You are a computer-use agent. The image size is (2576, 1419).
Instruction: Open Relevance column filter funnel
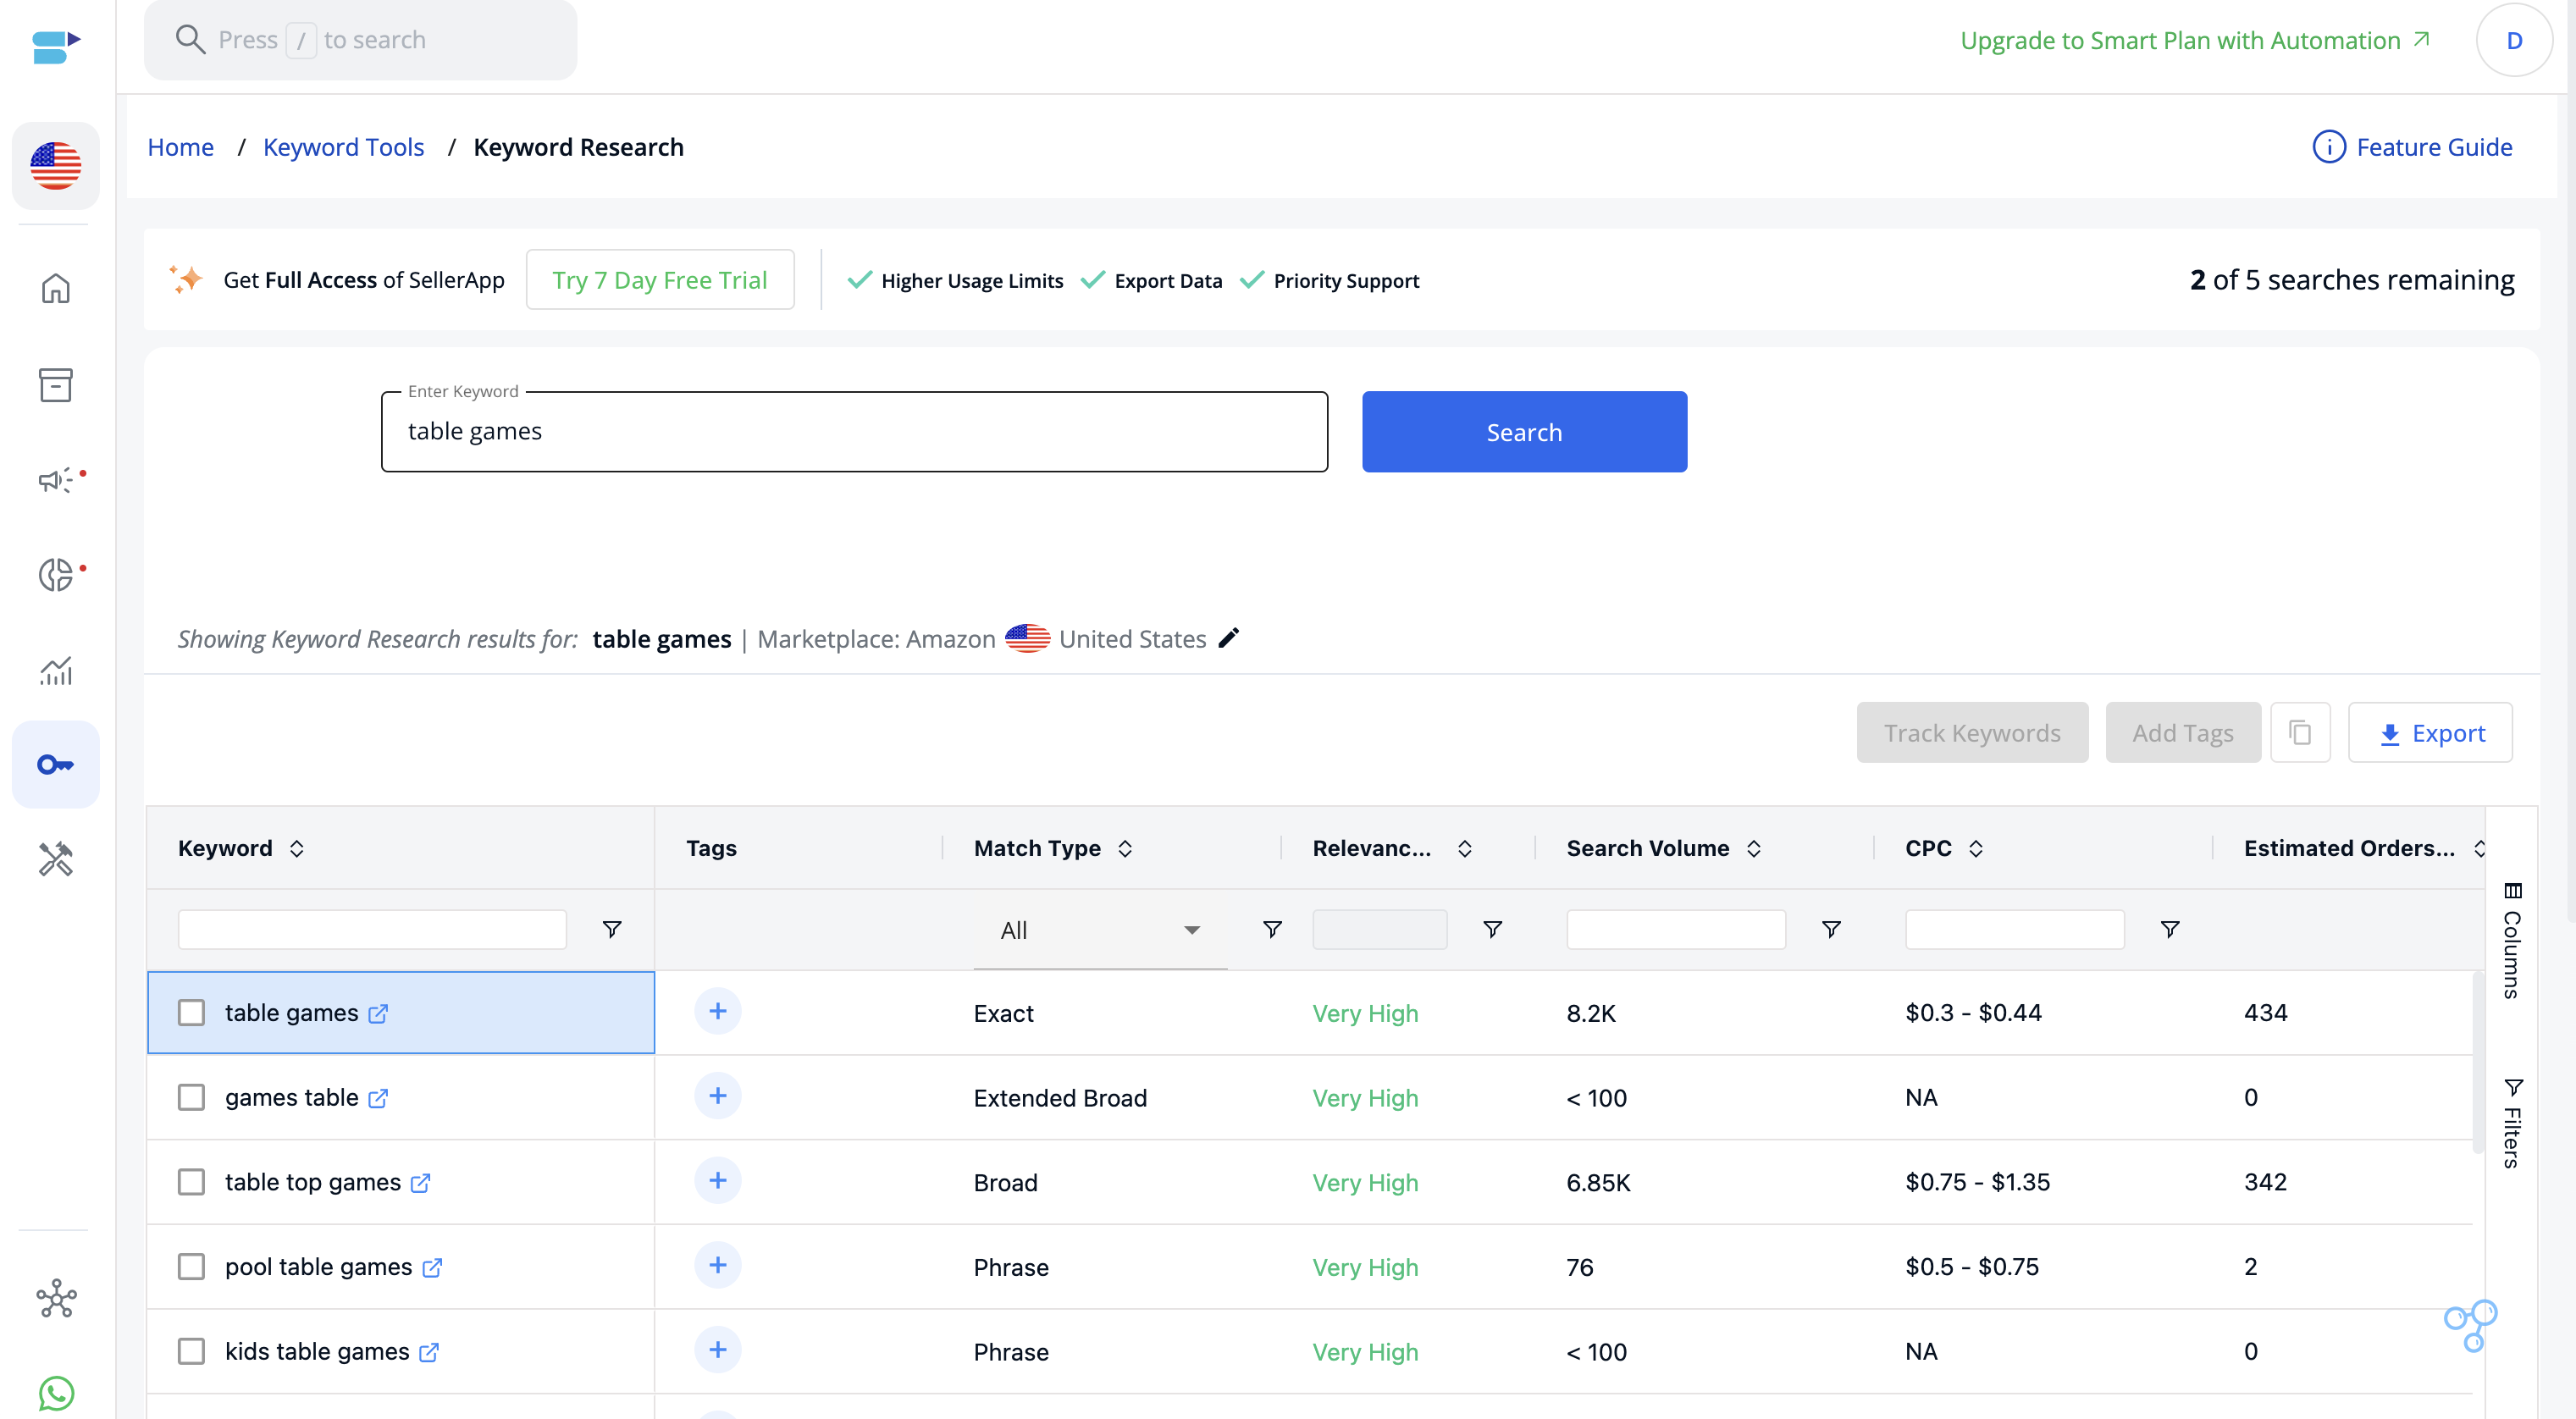pyautogui.click(x=1492, y=930)
